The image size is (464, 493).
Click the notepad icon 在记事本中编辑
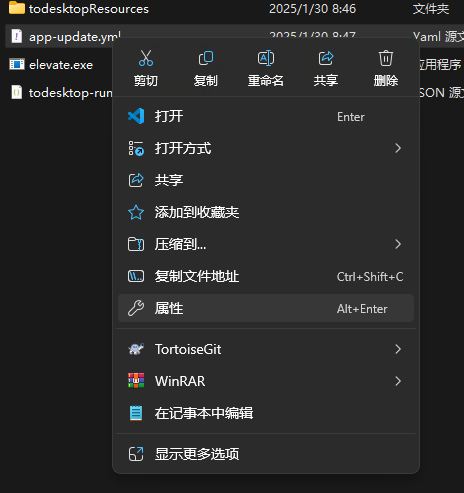[x=136, y=413]
